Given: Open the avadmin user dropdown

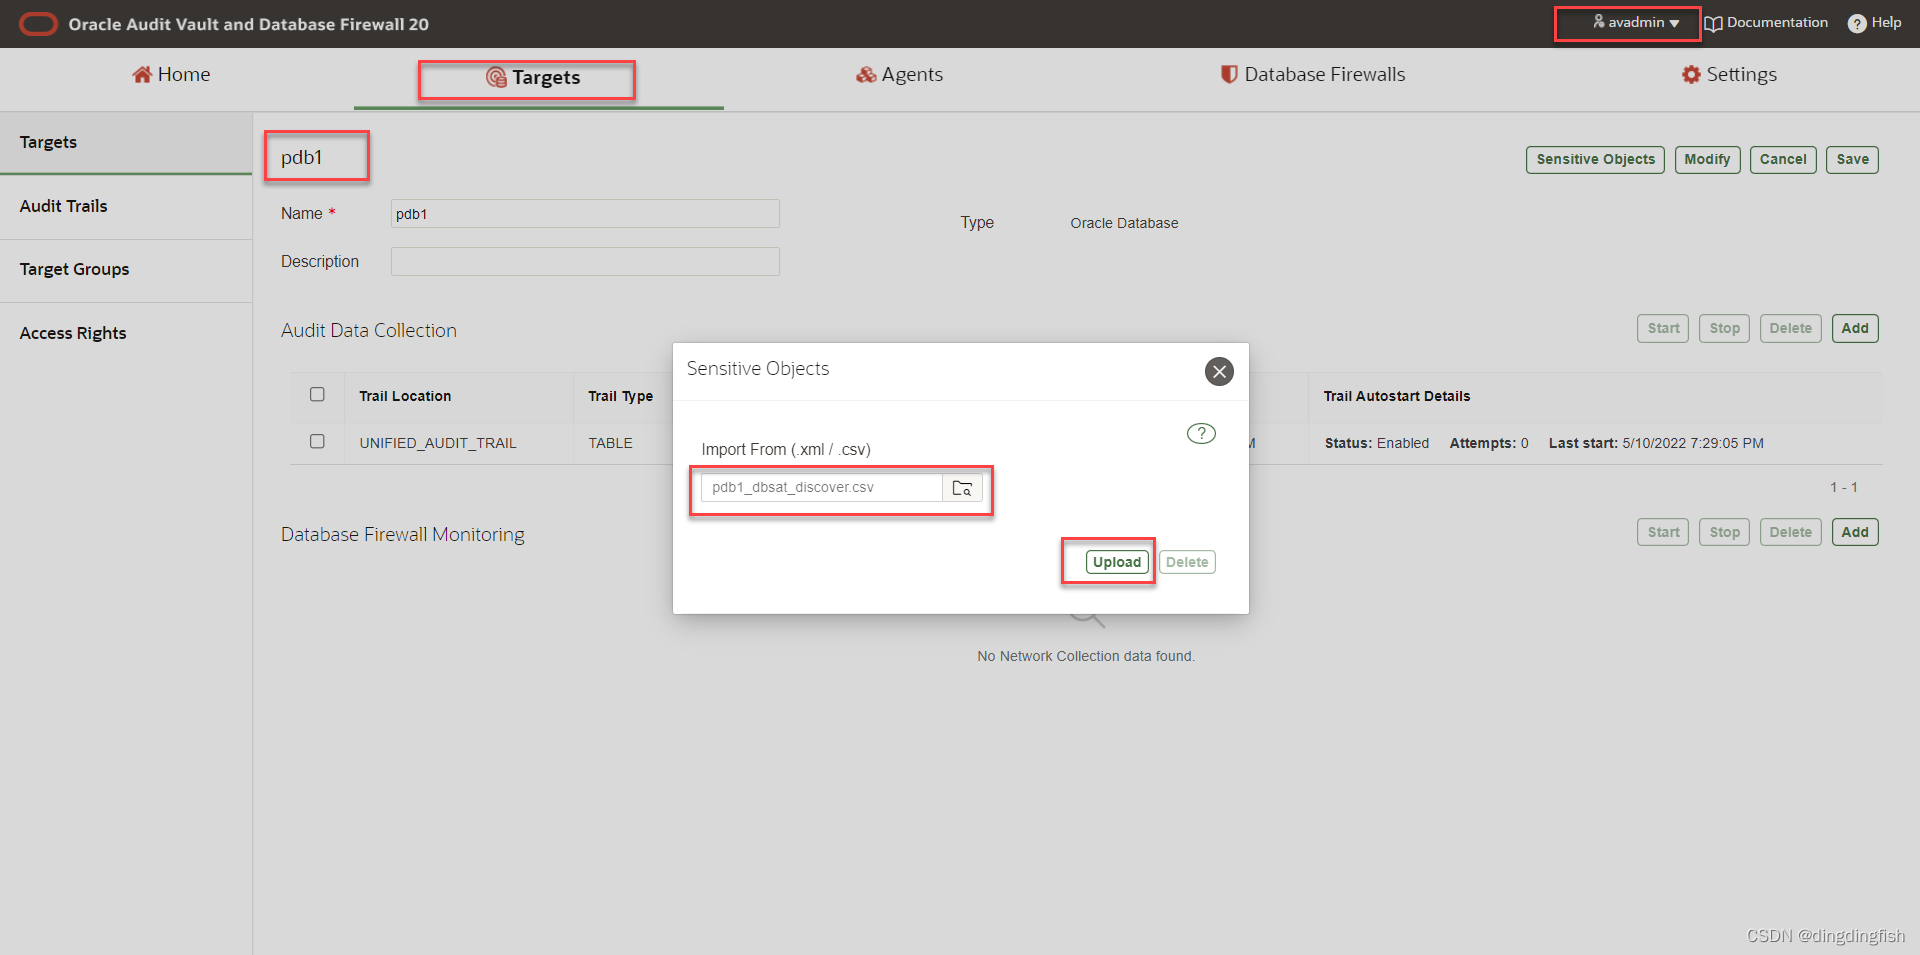Looking at the screenshot, I should pyautogui.click(x=1636, y=22).
